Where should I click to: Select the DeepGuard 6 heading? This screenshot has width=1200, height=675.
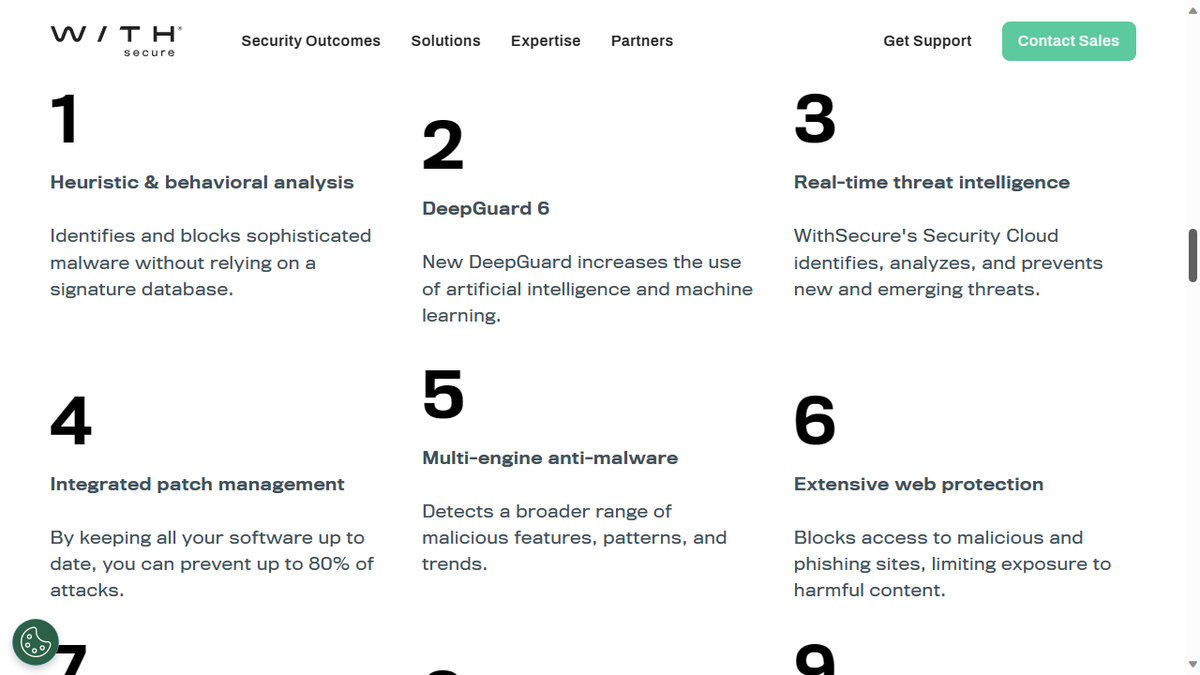pyautogui.click(x=486, y=208)
